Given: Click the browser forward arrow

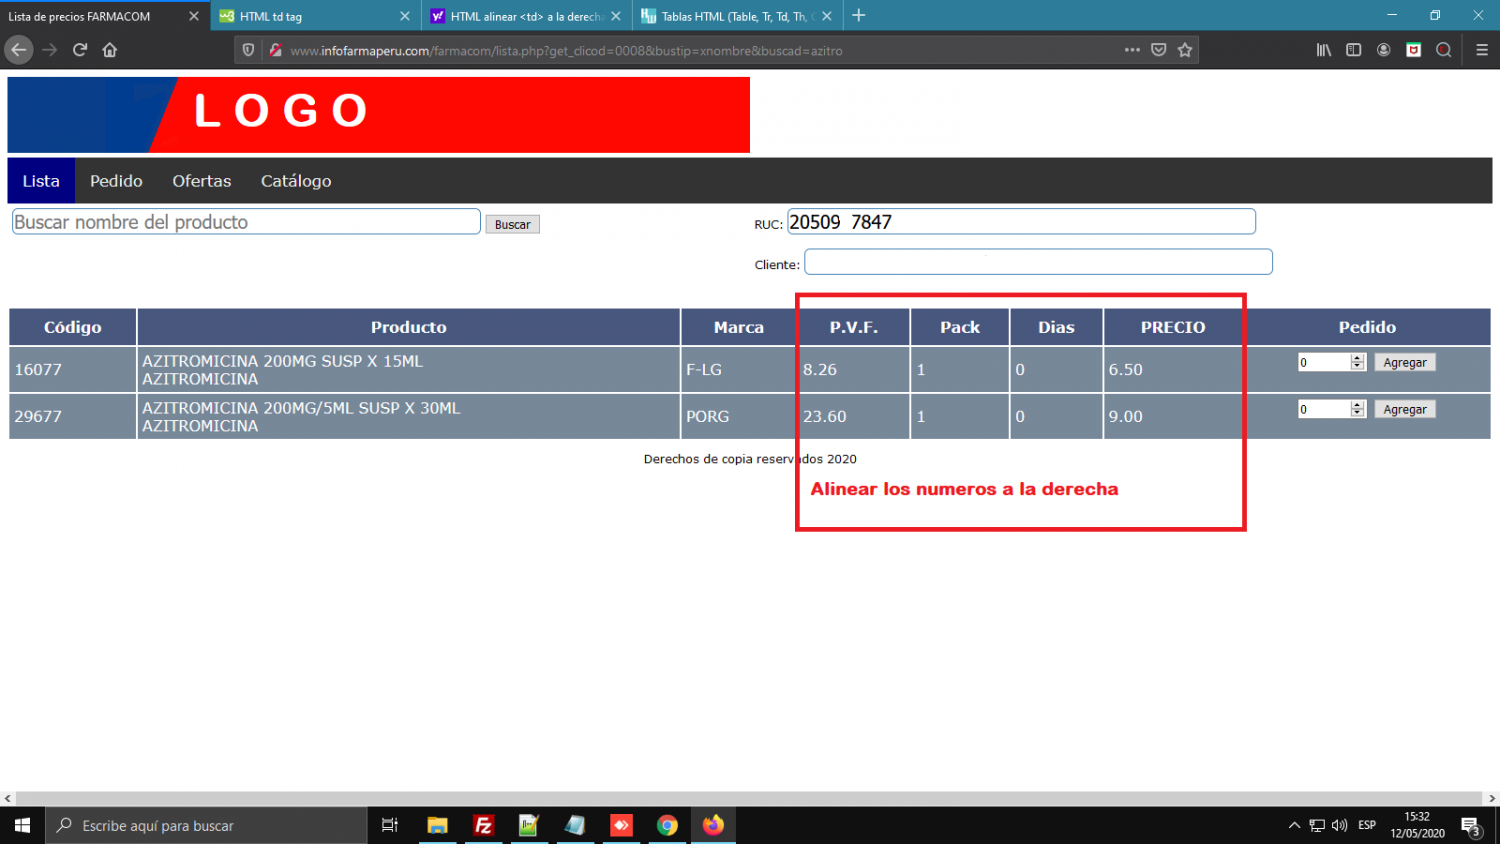Looking at the screenshot, I should [x=50, y=50].
